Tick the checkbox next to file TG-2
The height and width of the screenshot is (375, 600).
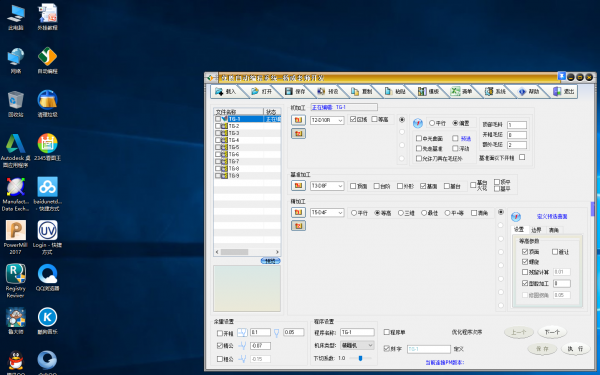218,126
